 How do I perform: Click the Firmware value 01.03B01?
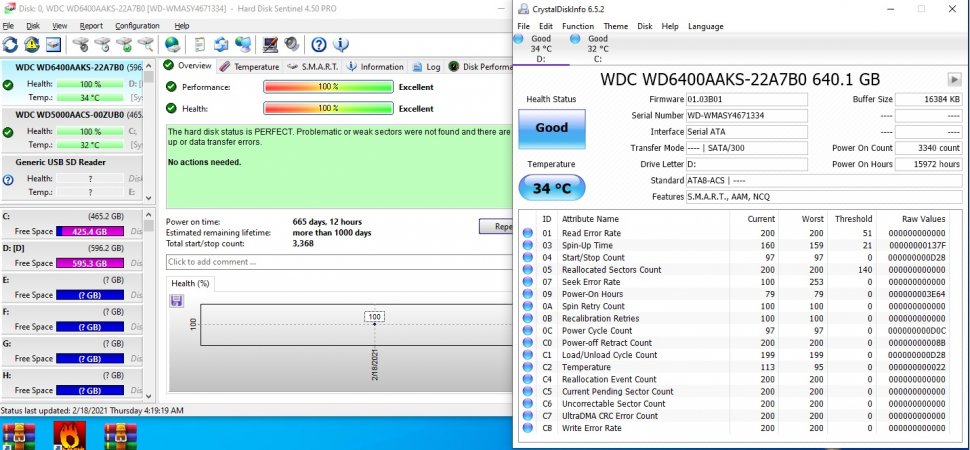tap(746, 99)
